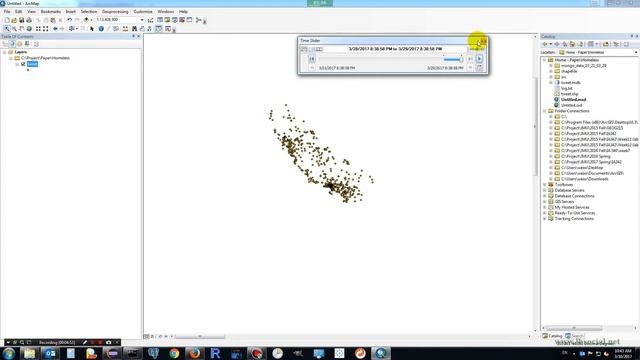Open Google Chrome from the taskbar

(x=174, y=353)
